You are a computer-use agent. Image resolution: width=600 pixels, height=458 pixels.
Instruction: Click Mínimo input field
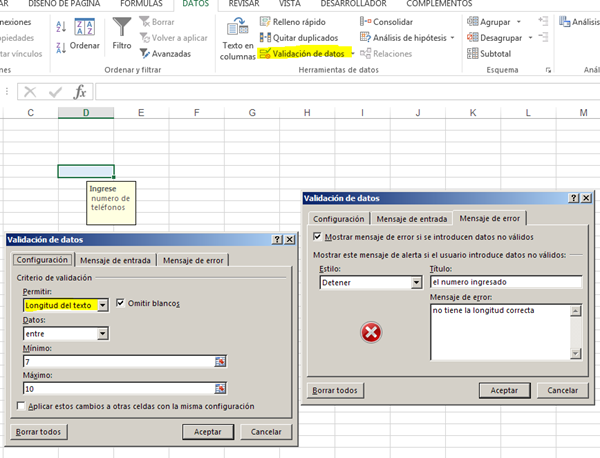pyautogui.click(x=119, y=362)
